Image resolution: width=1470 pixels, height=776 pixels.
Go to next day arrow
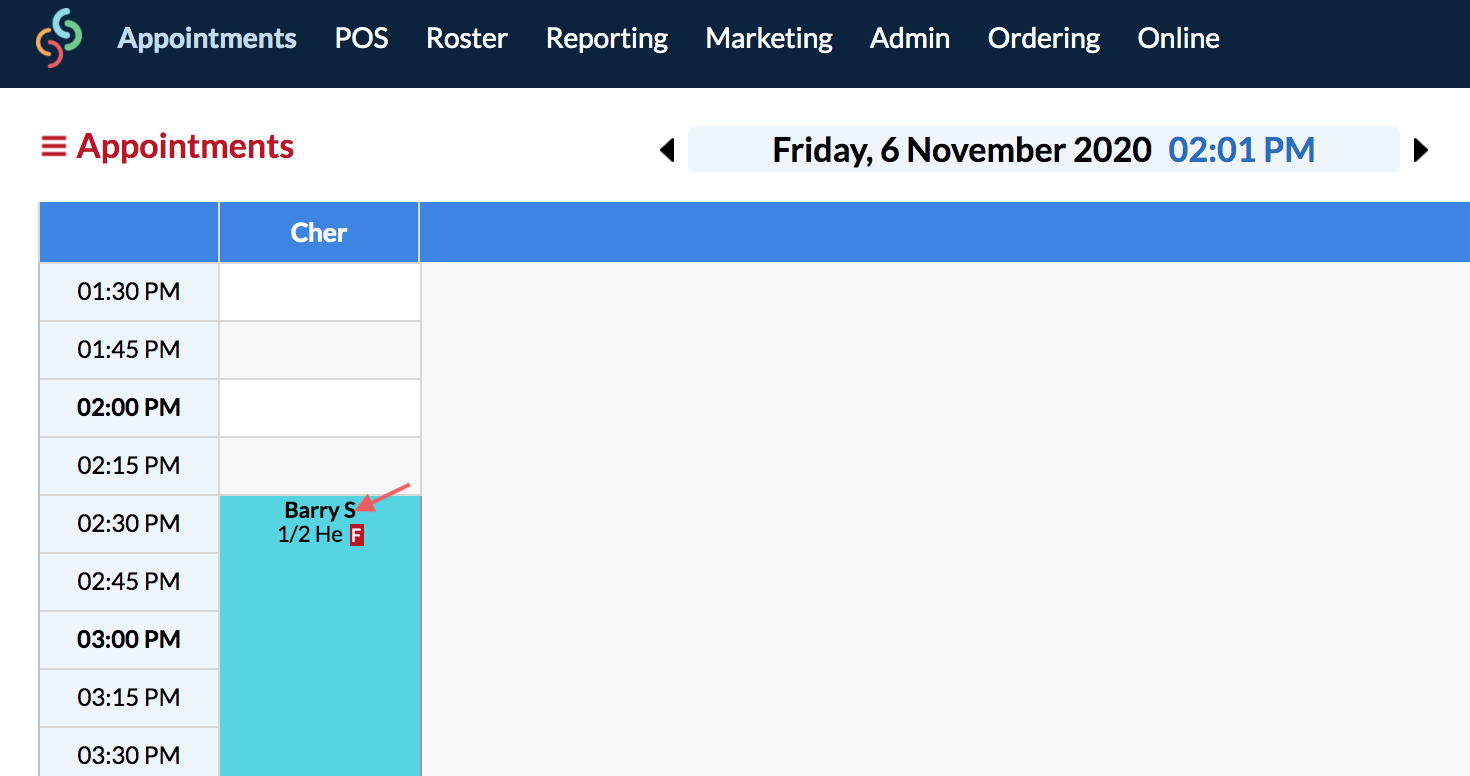(x=1420, y=150)
